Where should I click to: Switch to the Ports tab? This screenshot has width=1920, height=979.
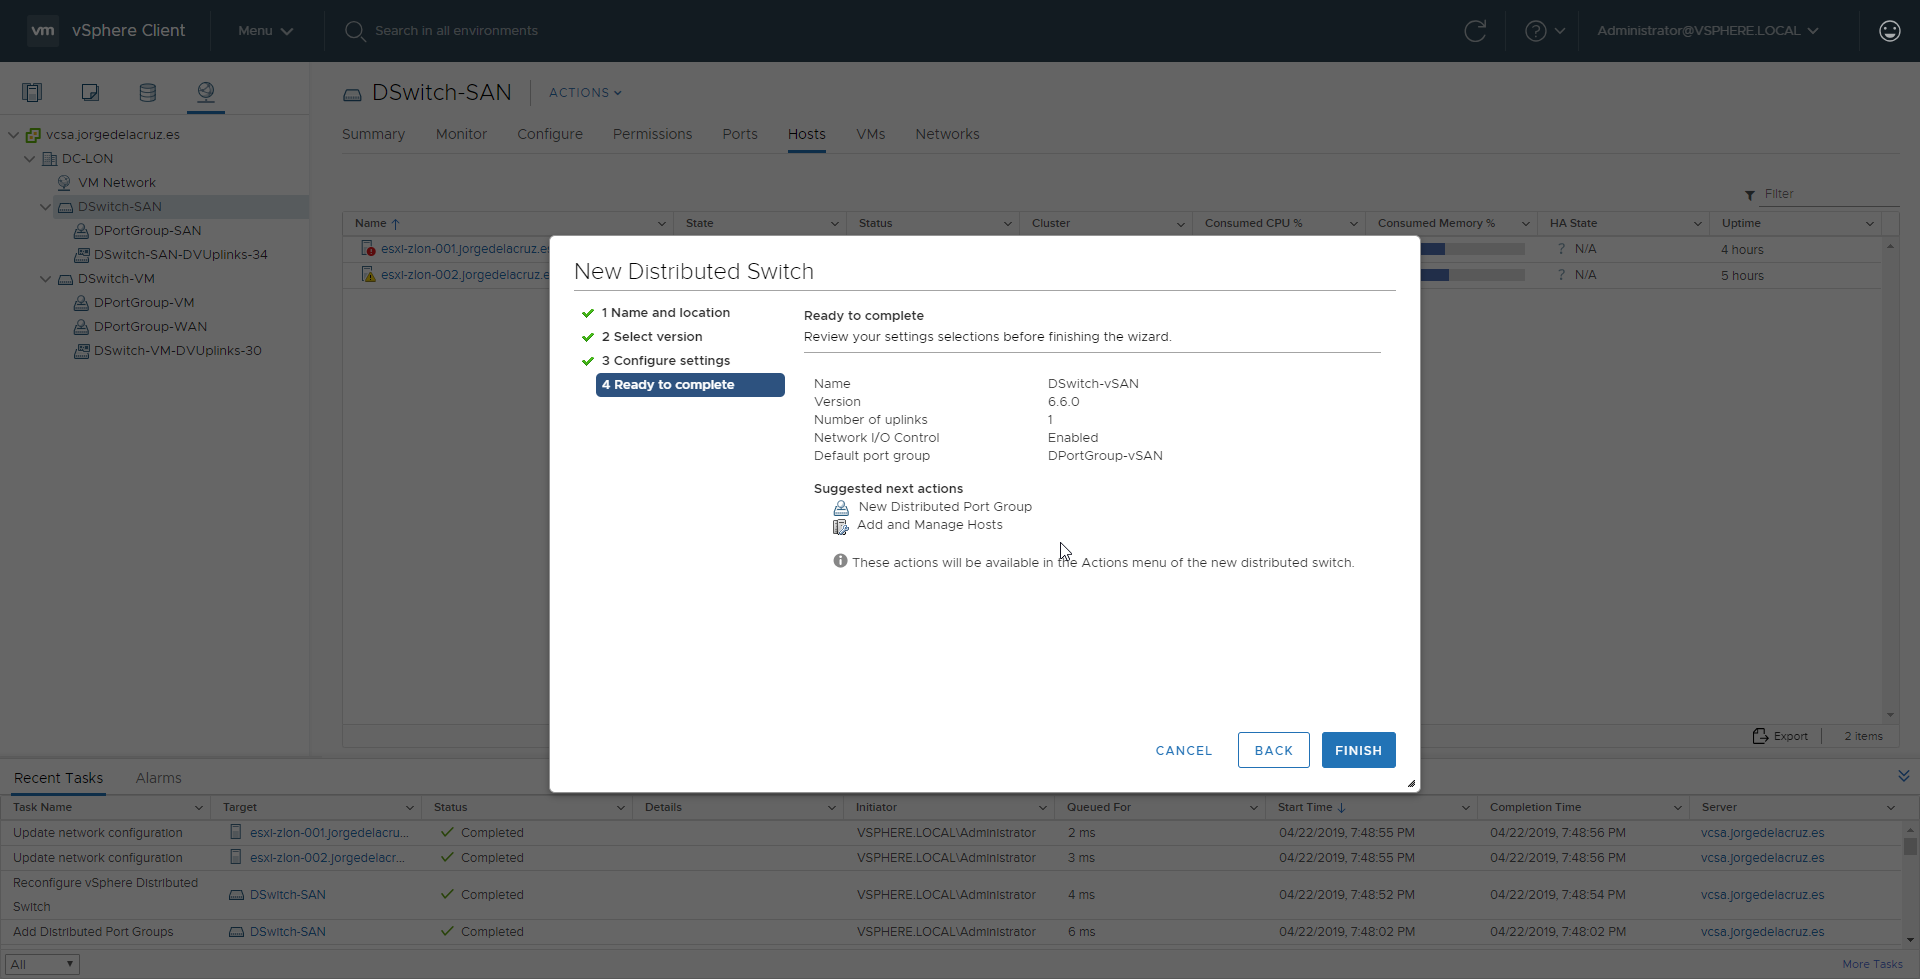point(740,134)
